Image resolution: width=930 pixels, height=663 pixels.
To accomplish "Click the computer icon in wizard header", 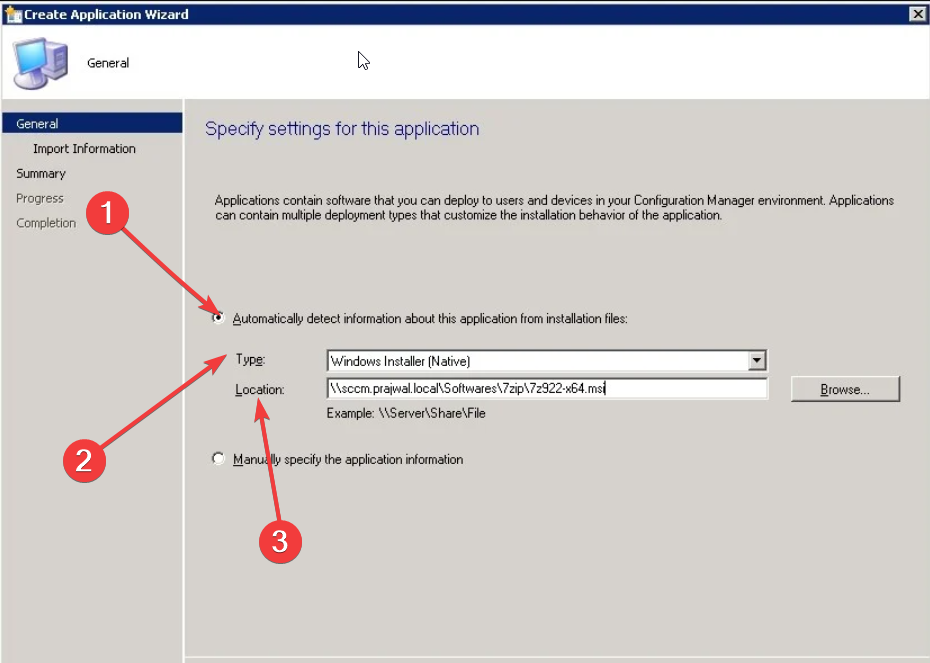I will click(x=40, y=63).
